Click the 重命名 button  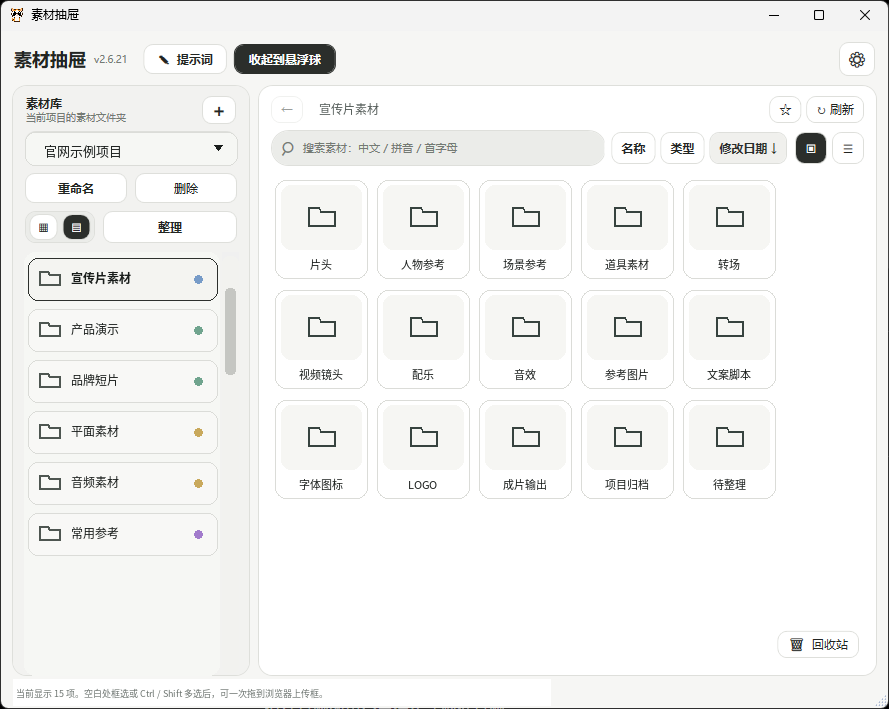[x=76, y=188]
